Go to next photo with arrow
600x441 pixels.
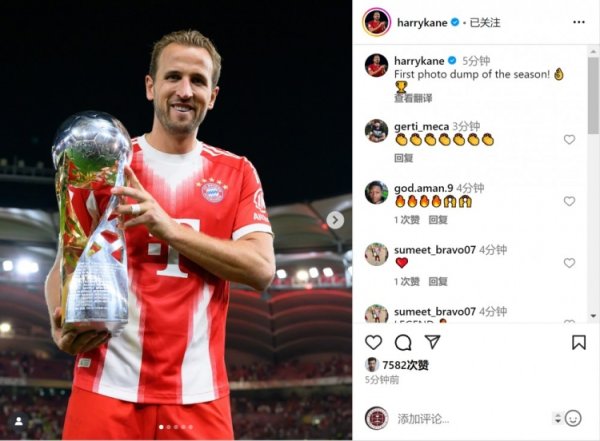335,220
